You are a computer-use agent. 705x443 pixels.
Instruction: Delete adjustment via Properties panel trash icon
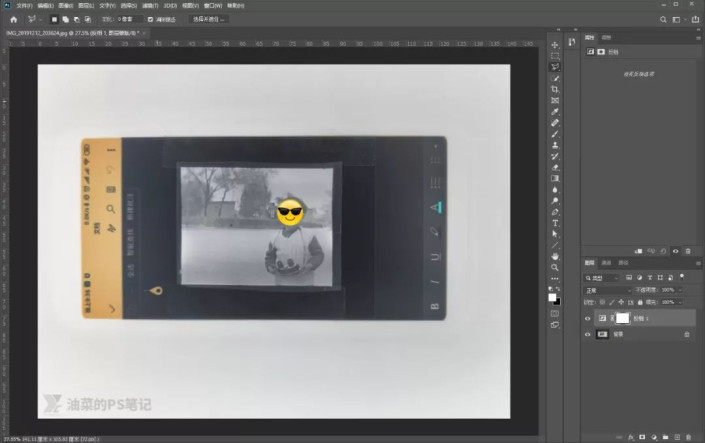[x=688, y=251]
